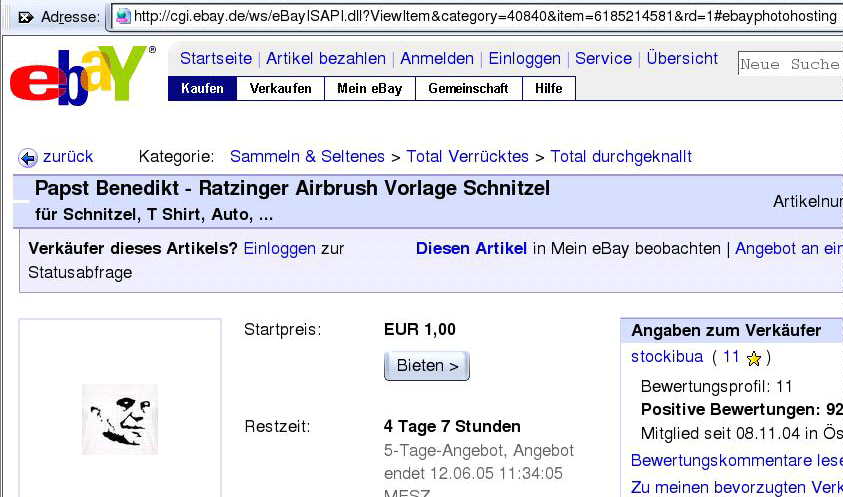Click the EUR 1,00 start price

[x=419, y=329]
